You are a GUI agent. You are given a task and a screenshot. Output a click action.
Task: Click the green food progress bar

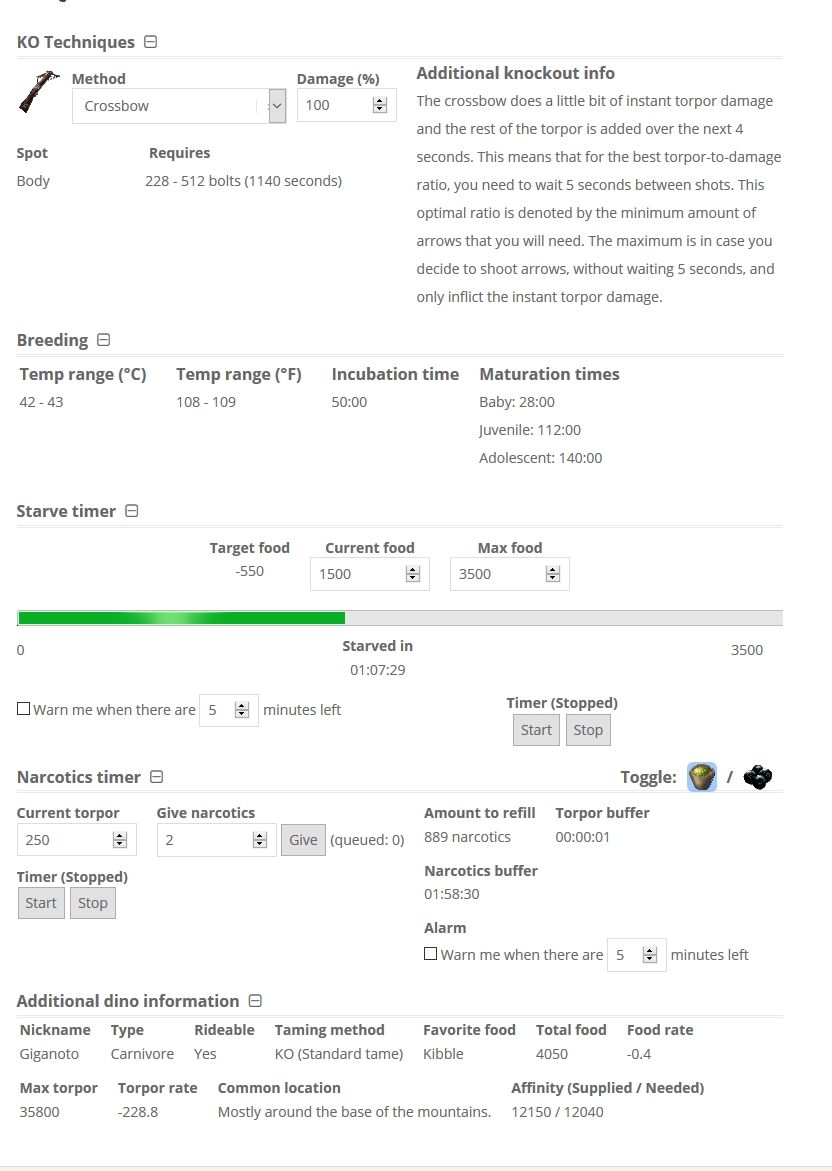pos(181,618)
